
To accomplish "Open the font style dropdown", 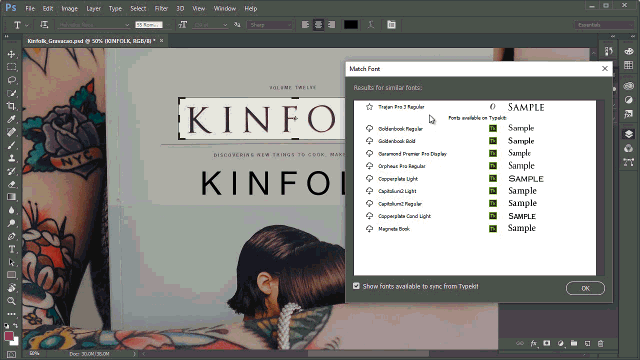I will pos(167,25).
